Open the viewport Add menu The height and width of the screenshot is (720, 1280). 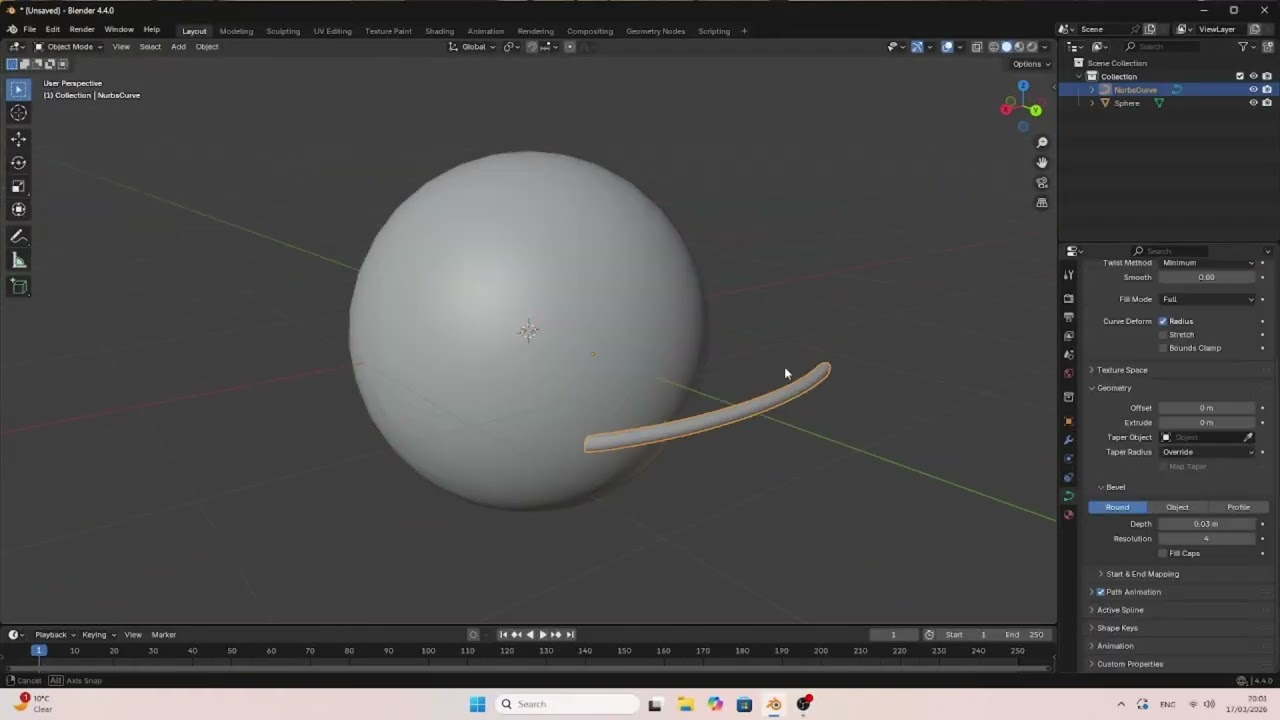[178, 47]
